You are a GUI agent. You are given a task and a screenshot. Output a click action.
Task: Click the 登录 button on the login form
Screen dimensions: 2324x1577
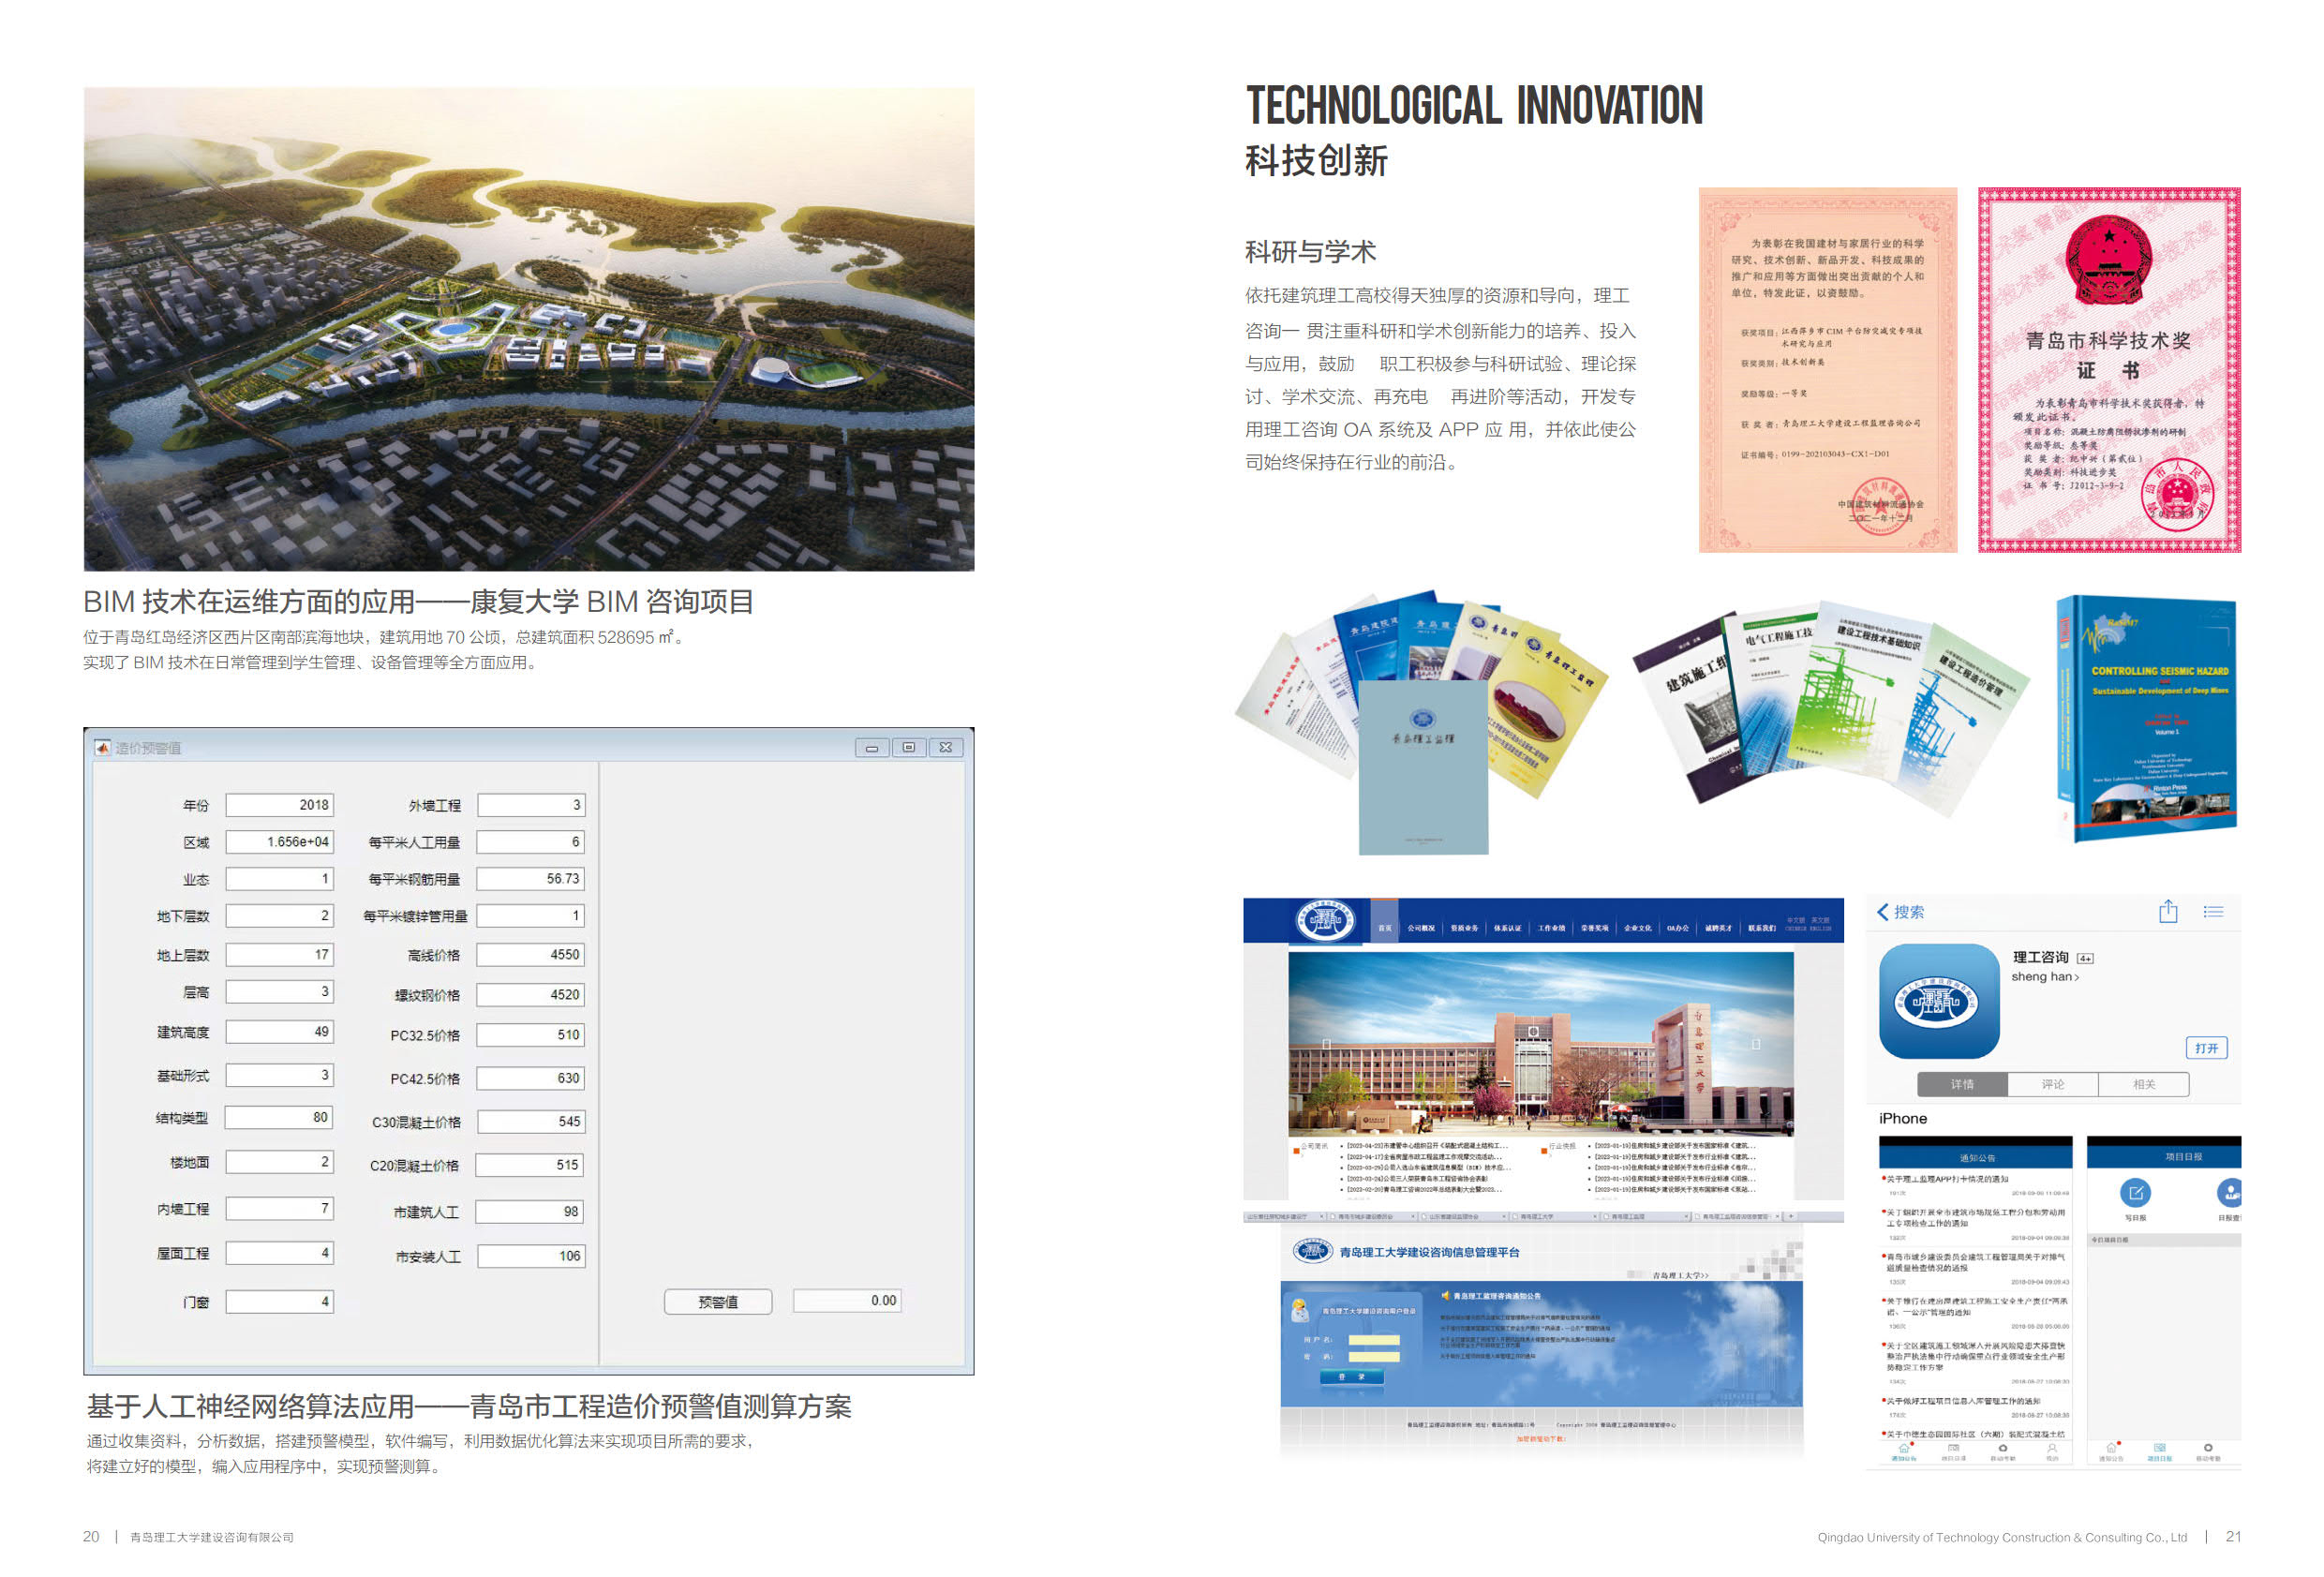pos(1353,1378)
